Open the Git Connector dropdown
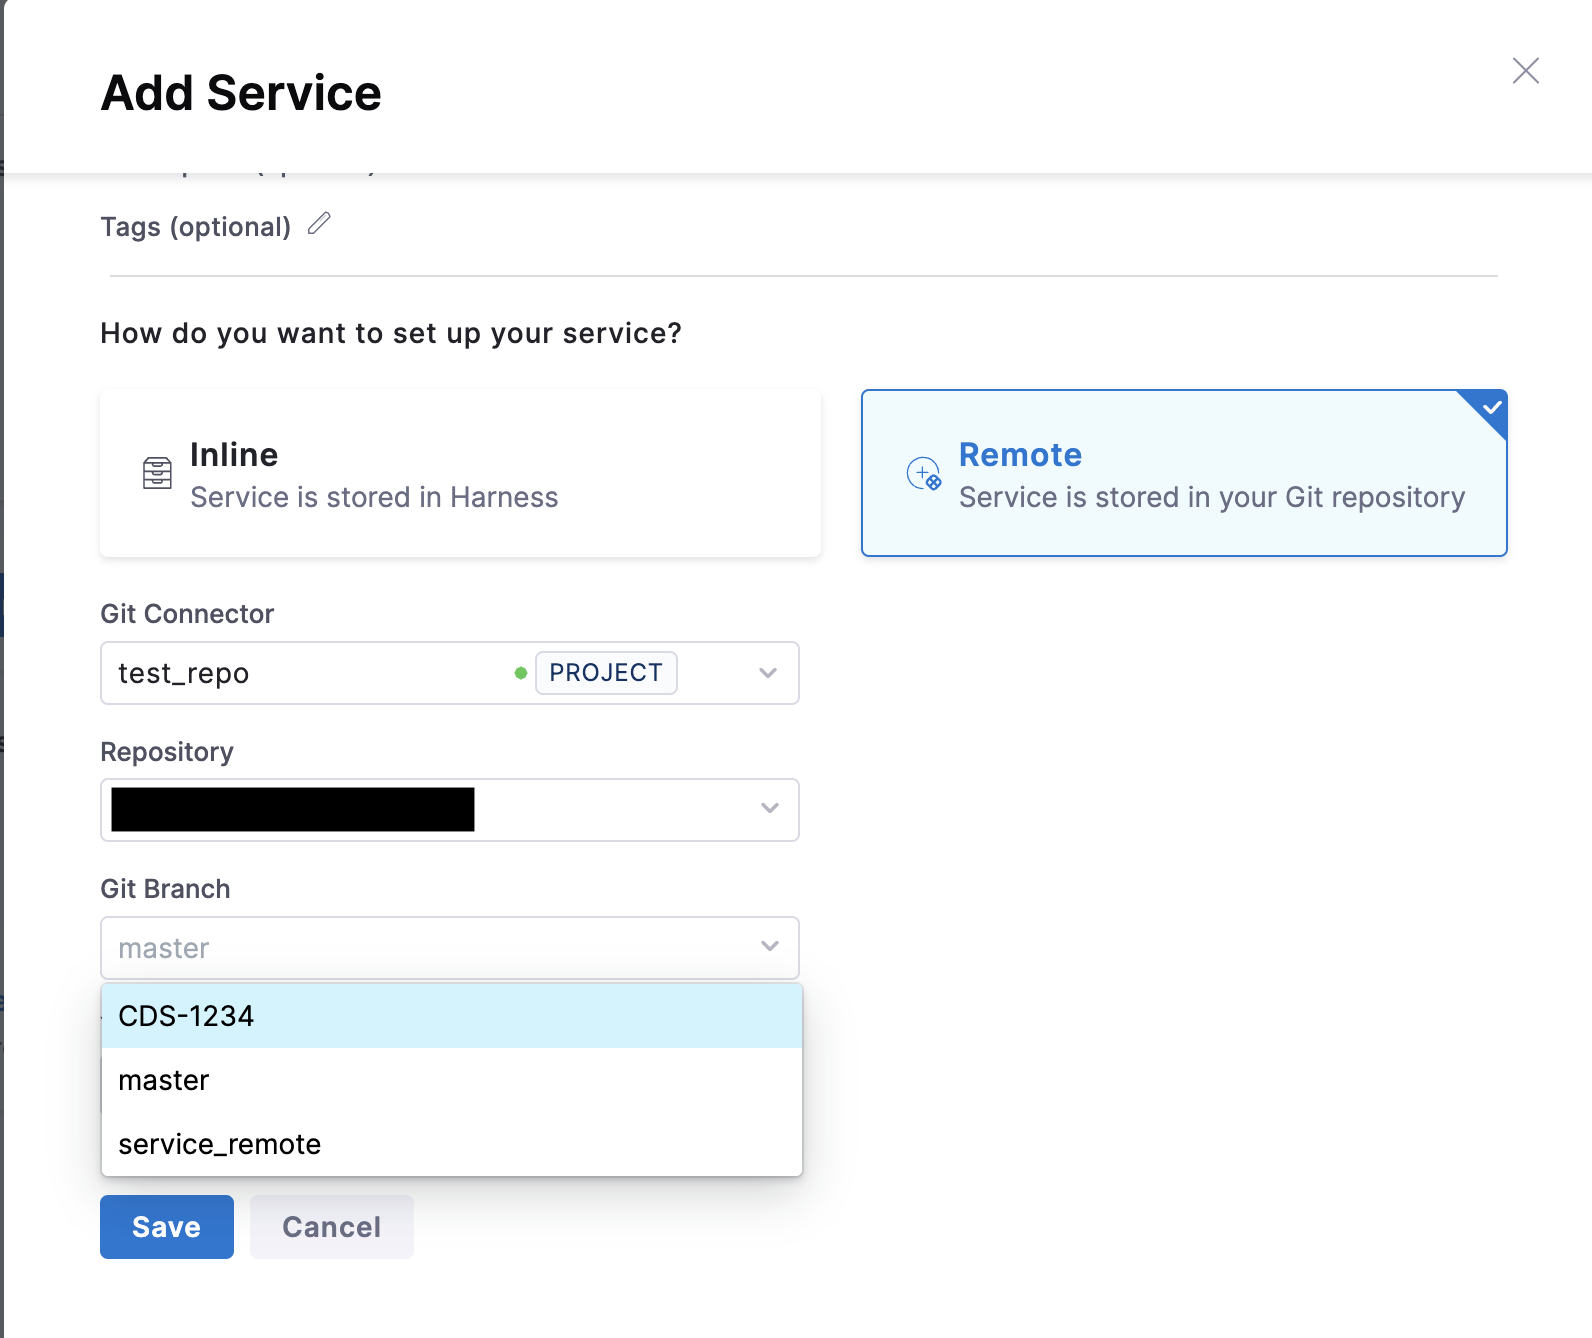 point(767,673)
